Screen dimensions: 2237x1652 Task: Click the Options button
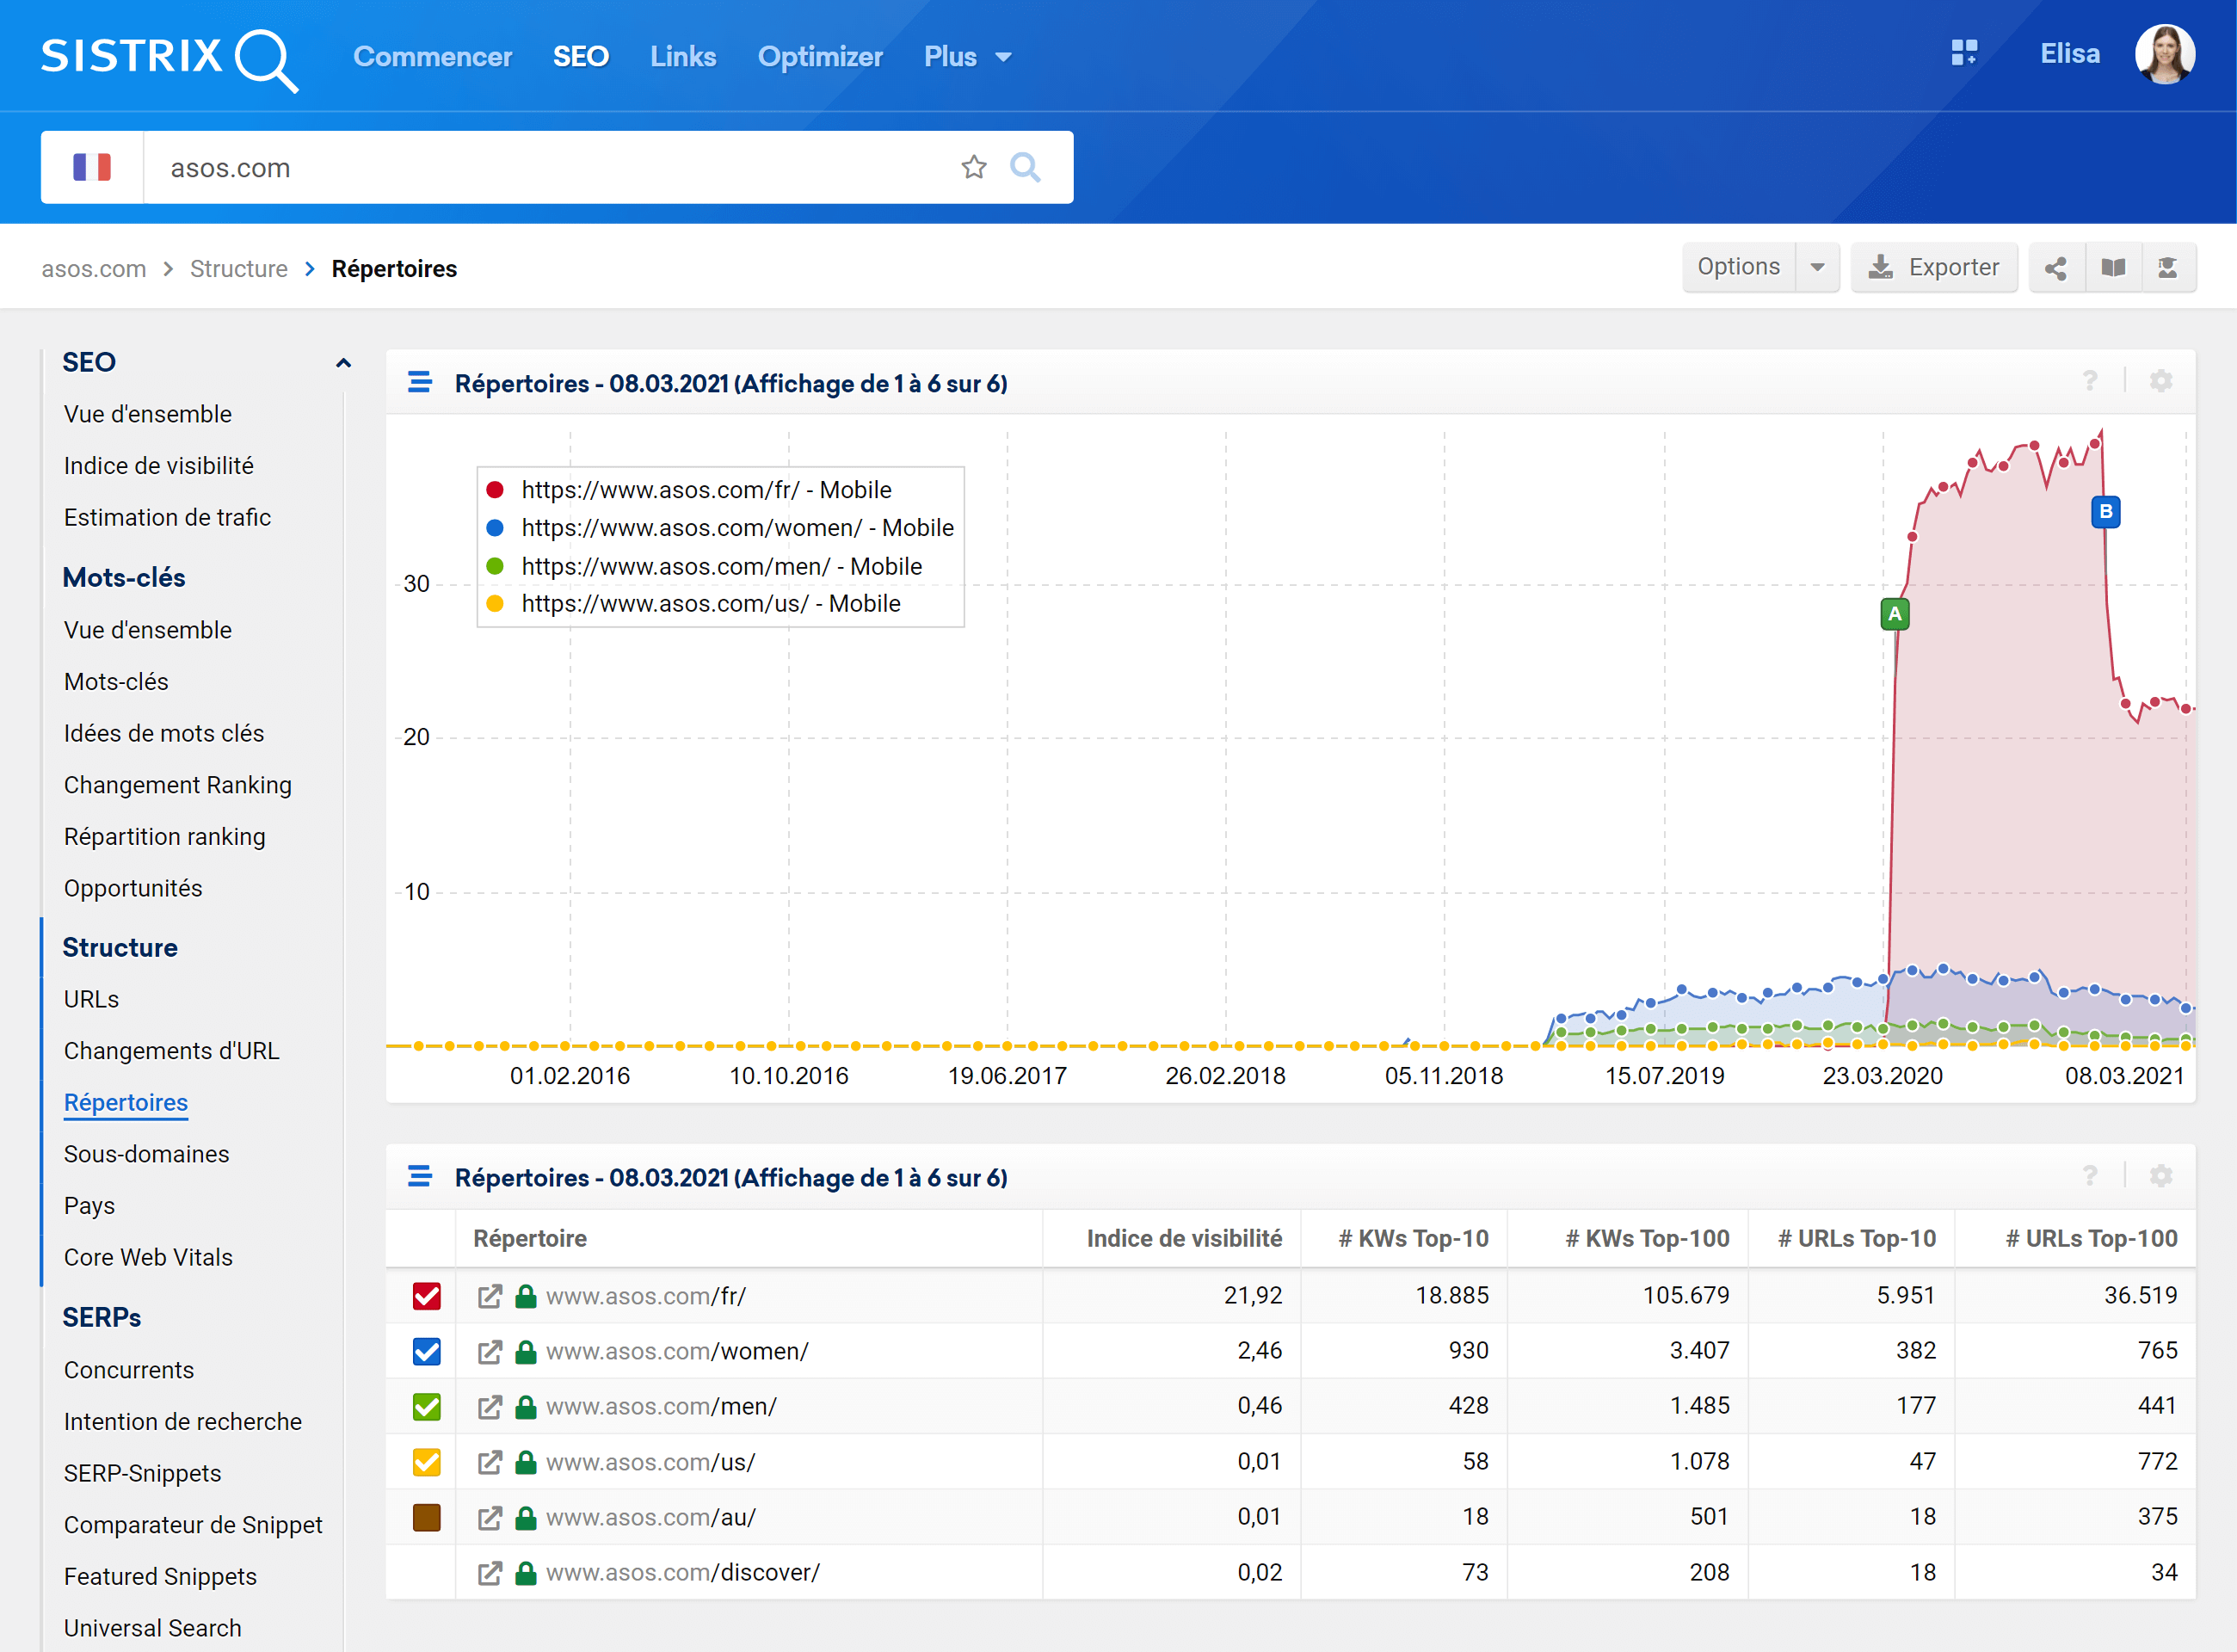(1738, 267)
